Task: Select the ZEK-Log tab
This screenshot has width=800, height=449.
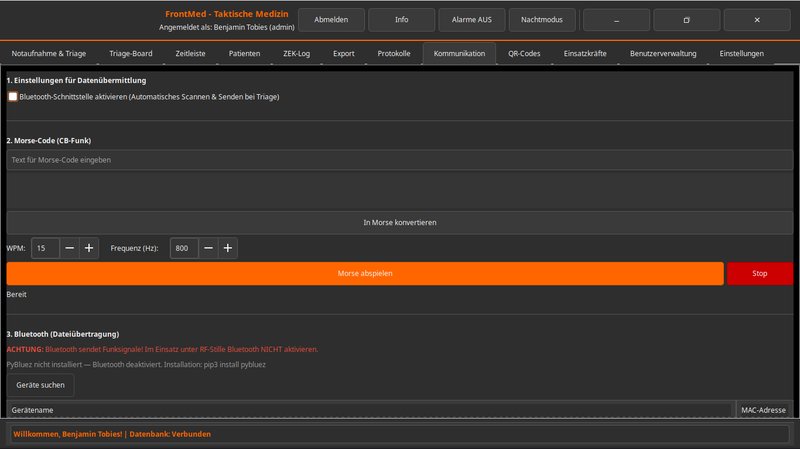Action: click(297, 53)
